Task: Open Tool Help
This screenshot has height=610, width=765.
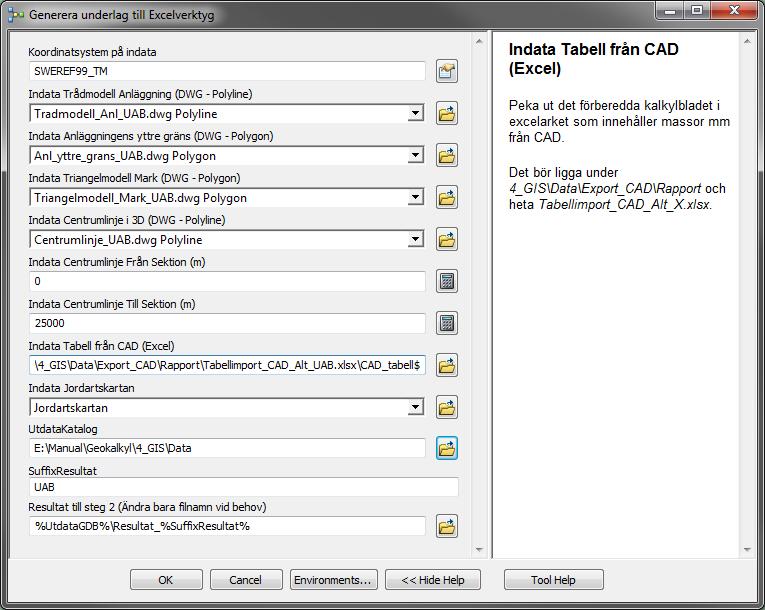Action: 554,580
